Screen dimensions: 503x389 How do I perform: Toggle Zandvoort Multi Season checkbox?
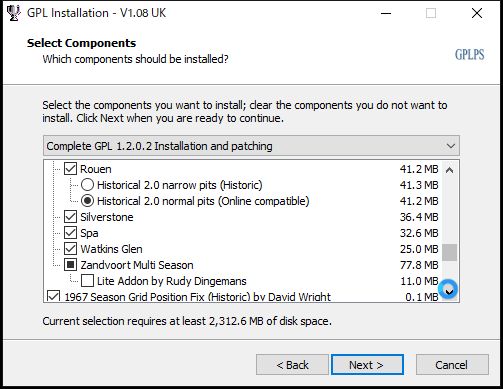tap(70, 265)
